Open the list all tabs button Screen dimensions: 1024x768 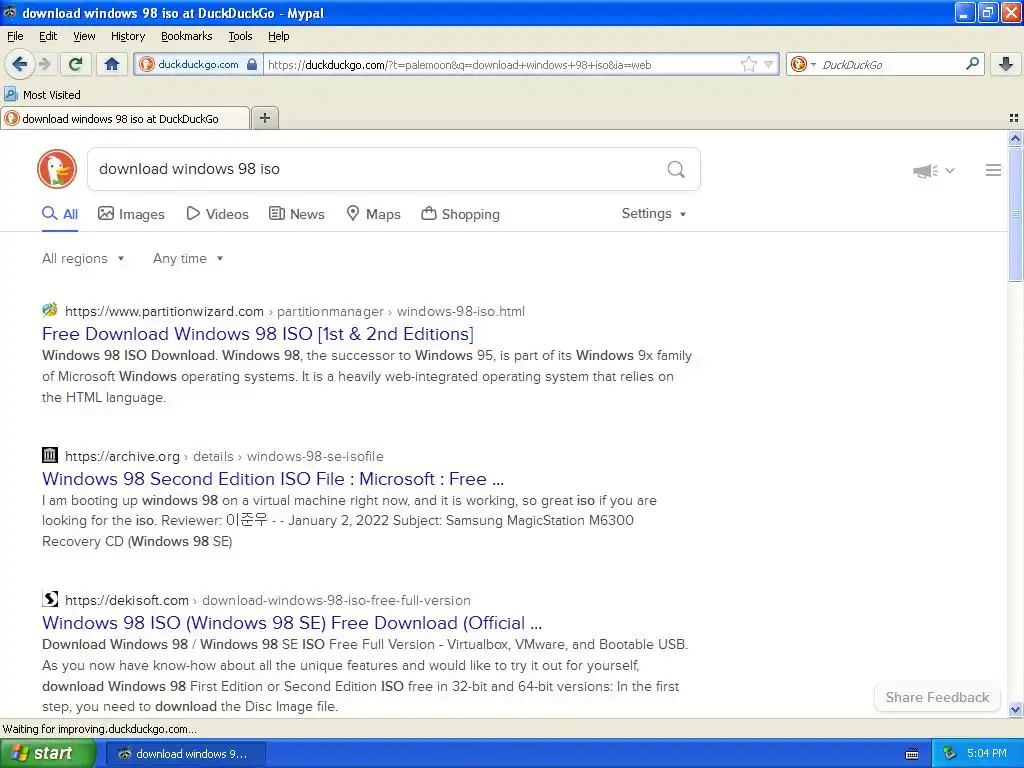point(1014,118)
